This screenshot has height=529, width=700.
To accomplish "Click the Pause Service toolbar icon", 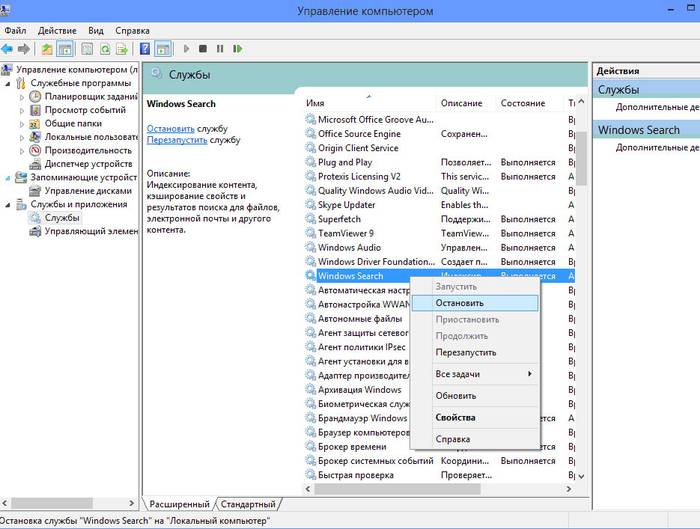I will [220, 48].
